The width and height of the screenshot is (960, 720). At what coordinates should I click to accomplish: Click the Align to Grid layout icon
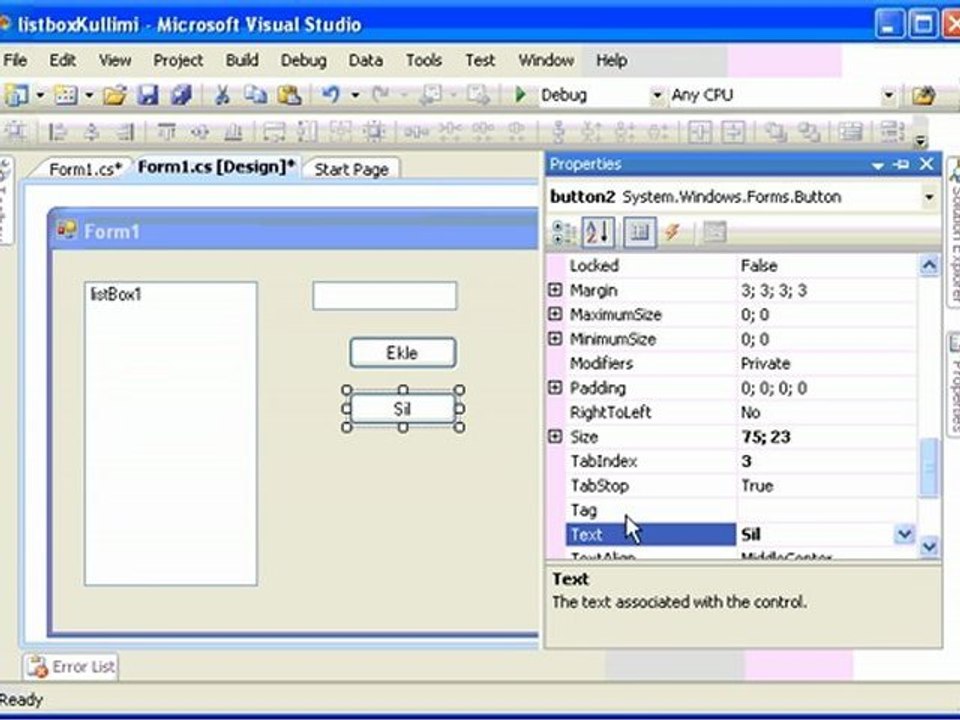coord(15,132)
